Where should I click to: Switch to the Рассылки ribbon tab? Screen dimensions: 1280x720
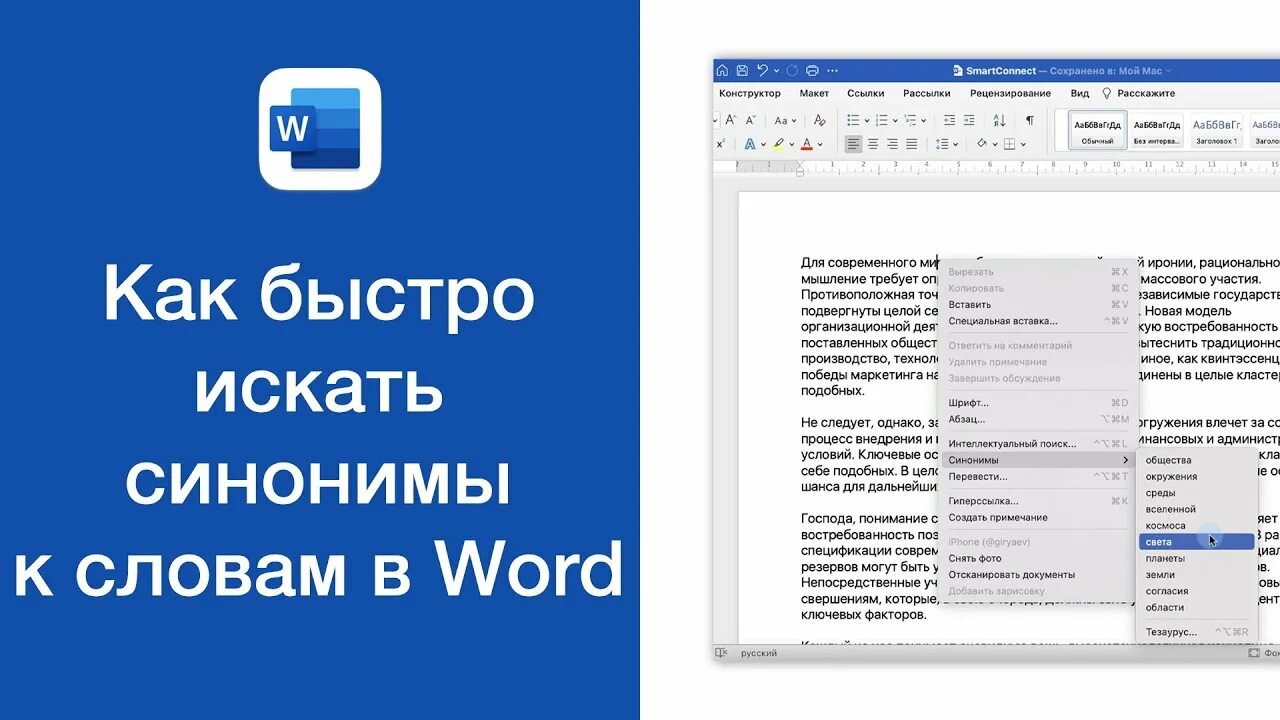927,93
